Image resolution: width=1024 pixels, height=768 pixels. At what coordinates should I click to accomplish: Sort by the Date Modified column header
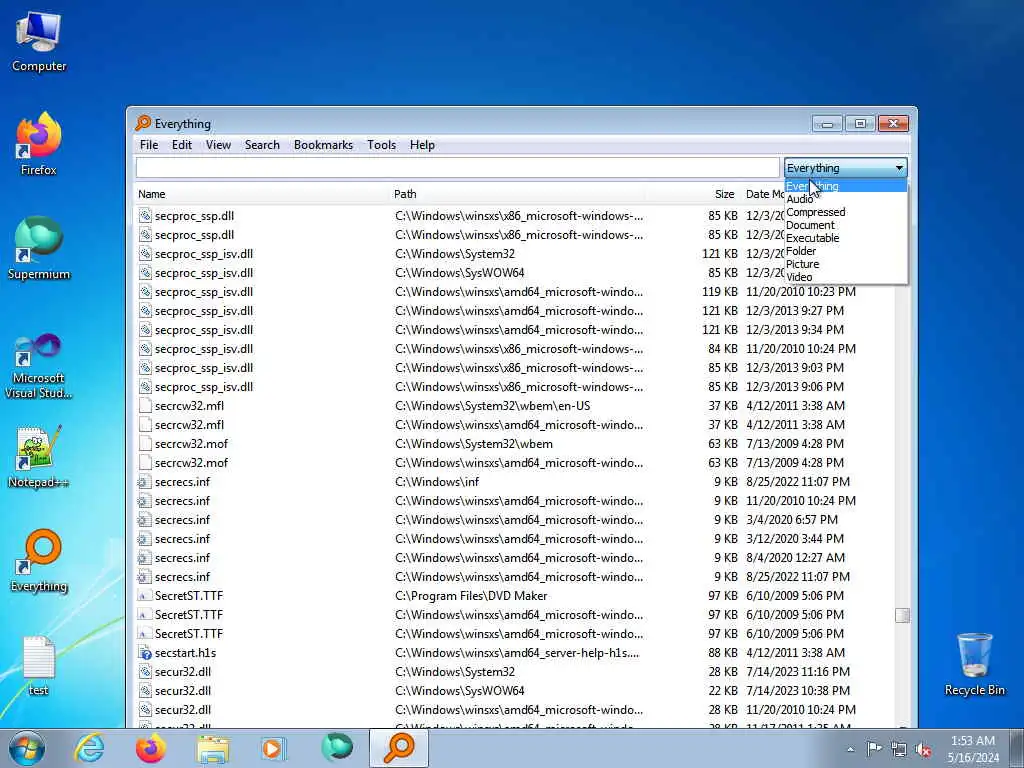click(x=764, y=194)
